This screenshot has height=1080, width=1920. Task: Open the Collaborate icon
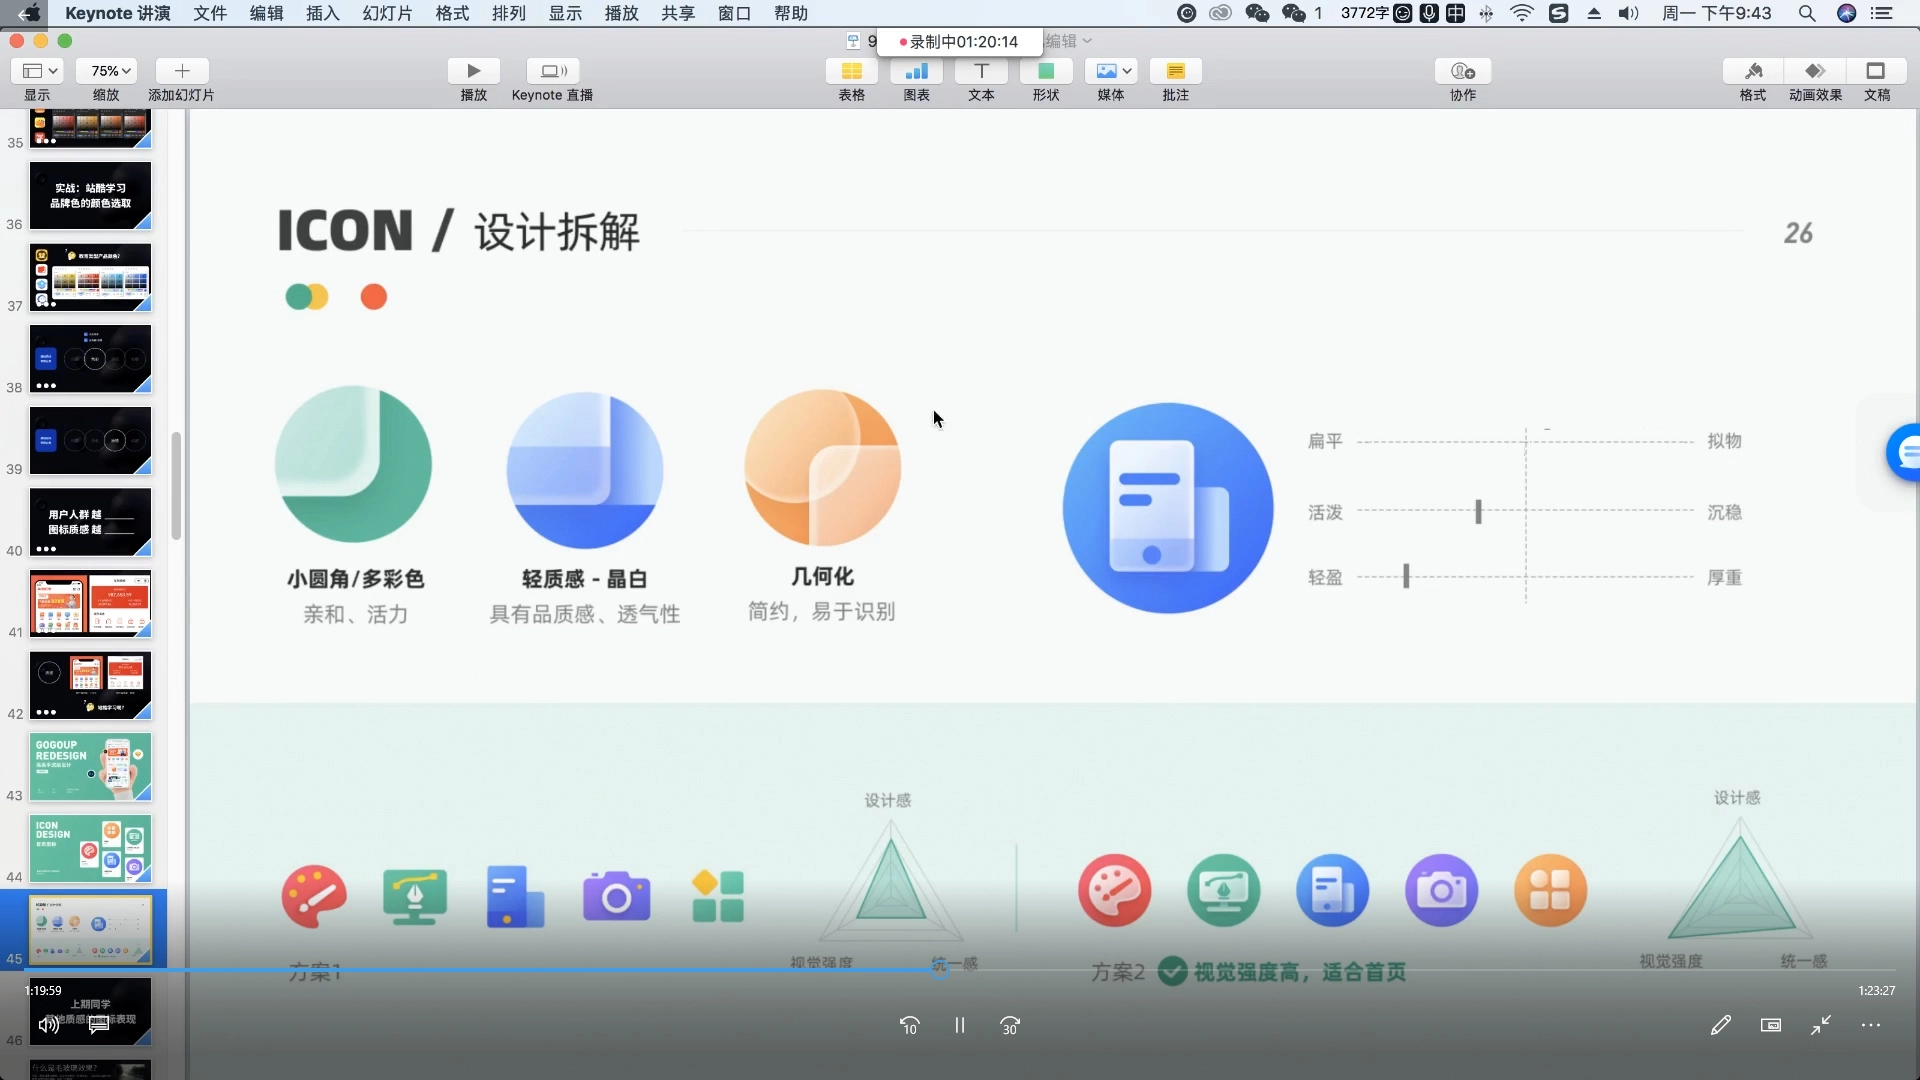click(x=1463, y=71)
